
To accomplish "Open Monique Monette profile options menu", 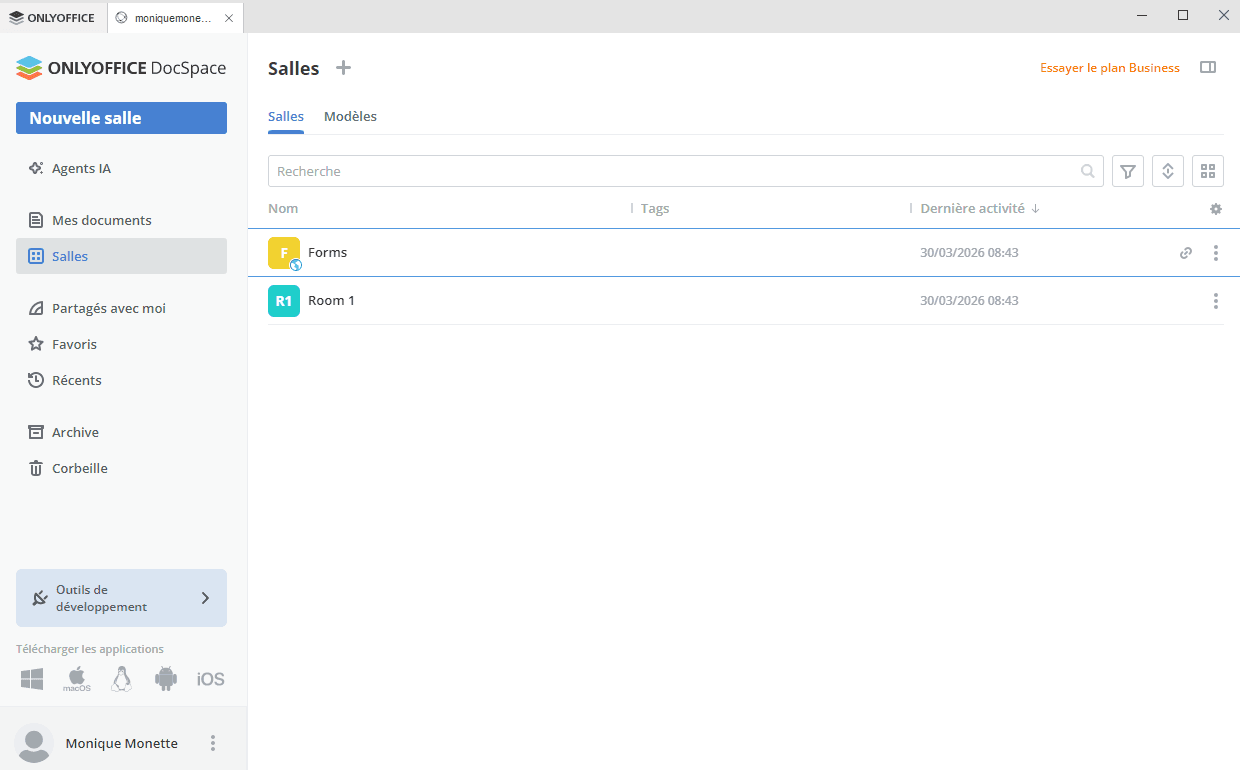I will (212, 743).
